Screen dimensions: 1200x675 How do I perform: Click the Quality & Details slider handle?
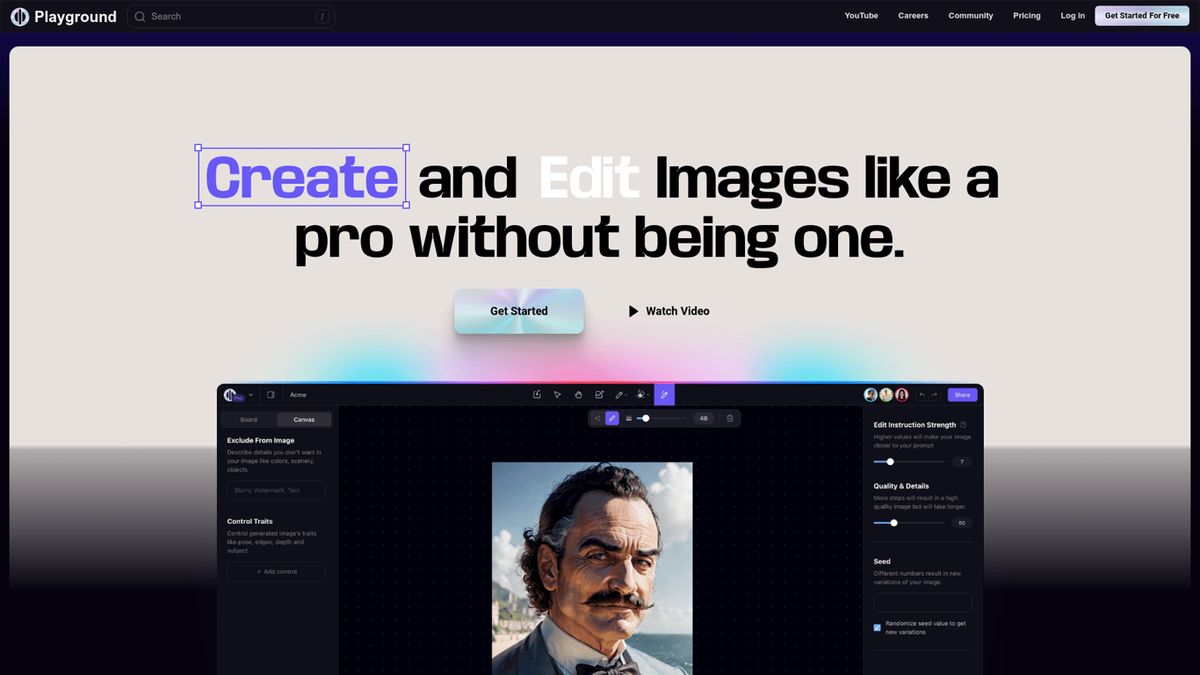(894, 523)
